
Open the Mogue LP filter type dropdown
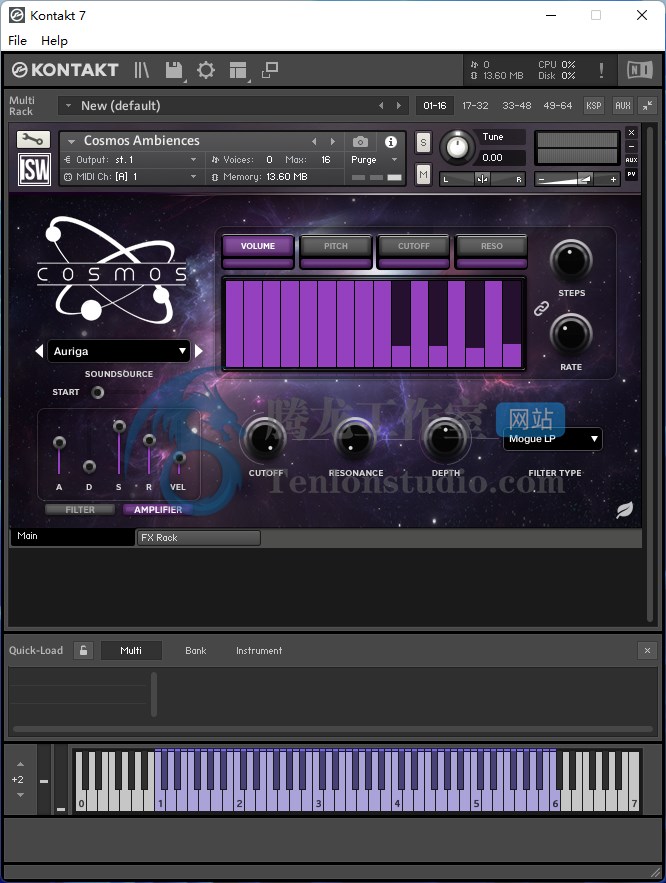pyautogui.click(x=553, y=439)
